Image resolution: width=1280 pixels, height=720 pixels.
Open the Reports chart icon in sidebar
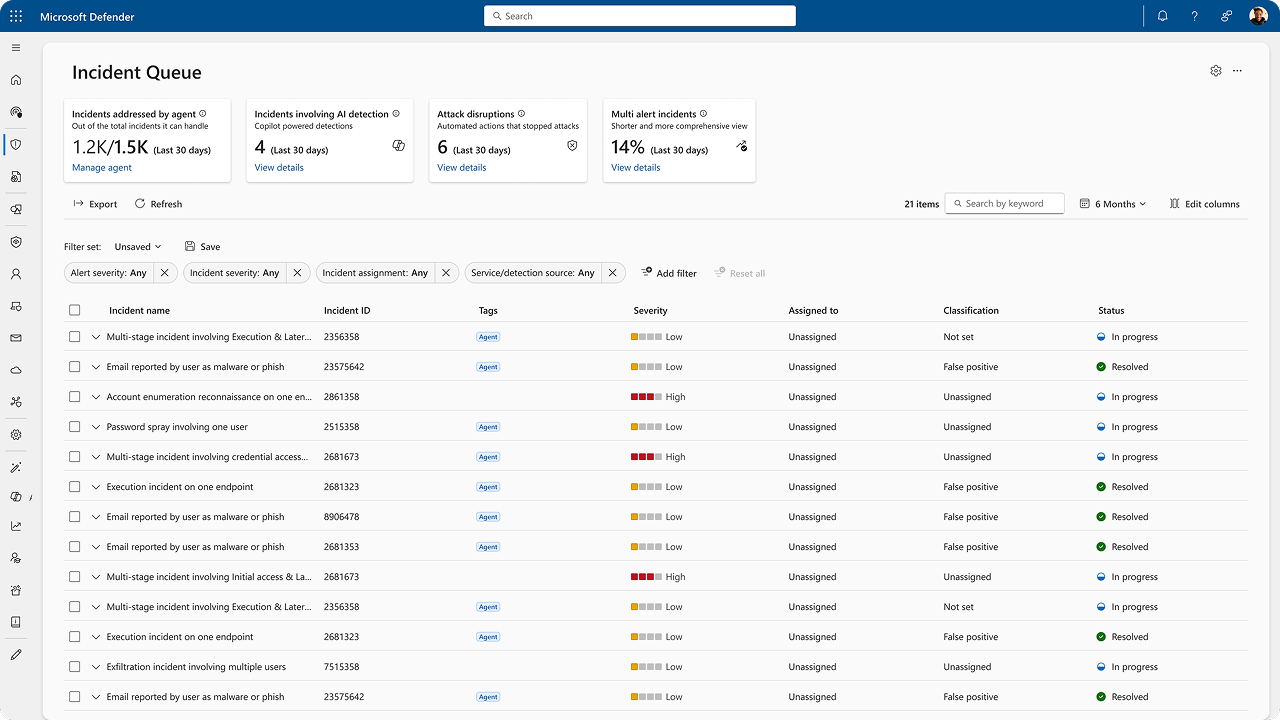16,526
